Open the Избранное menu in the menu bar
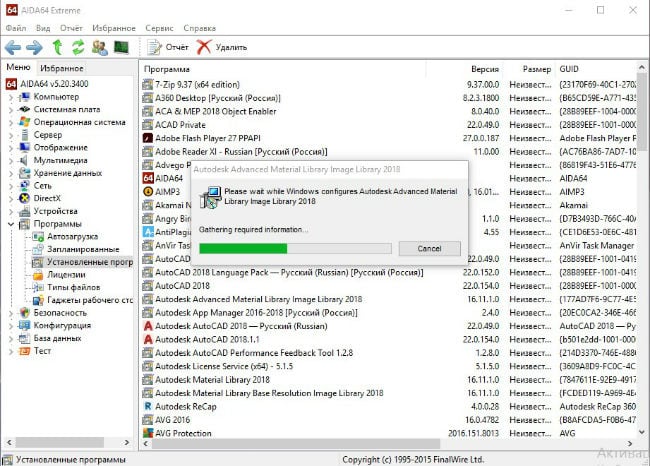Image resolution: width=650 pixels, height=466 pixels. click(114, 28)
